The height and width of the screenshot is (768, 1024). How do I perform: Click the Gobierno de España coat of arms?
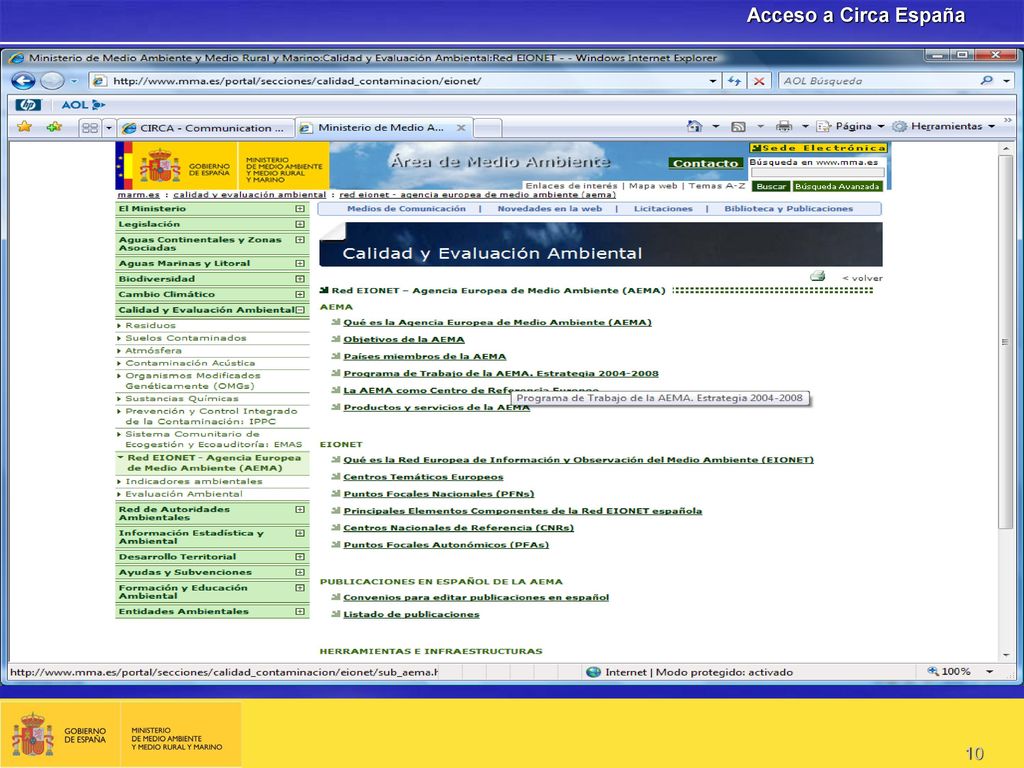[159, 165]
